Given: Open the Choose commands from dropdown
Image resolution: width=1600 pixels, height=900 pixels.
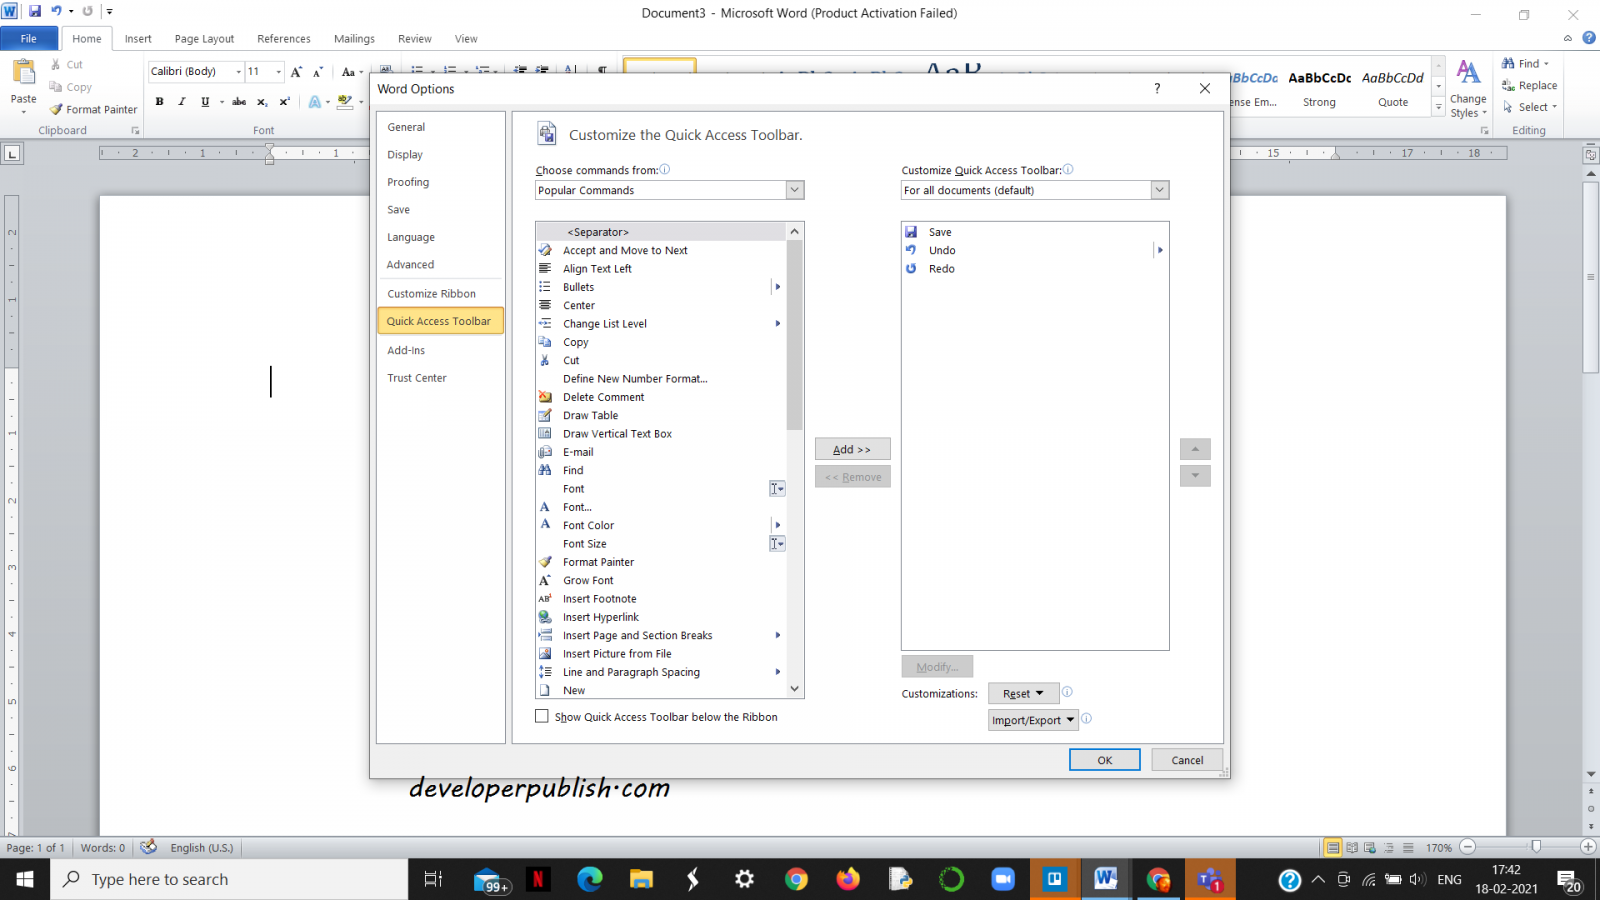Looking at the screenshot, I should [x=795, y=190].
